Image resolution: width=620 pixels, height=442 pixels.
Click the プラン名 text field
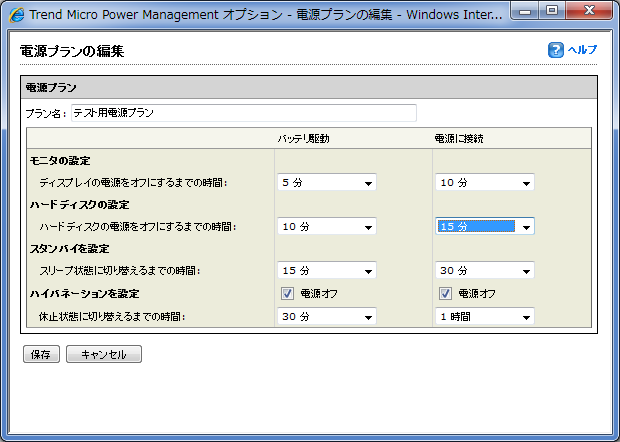(243, 113)
